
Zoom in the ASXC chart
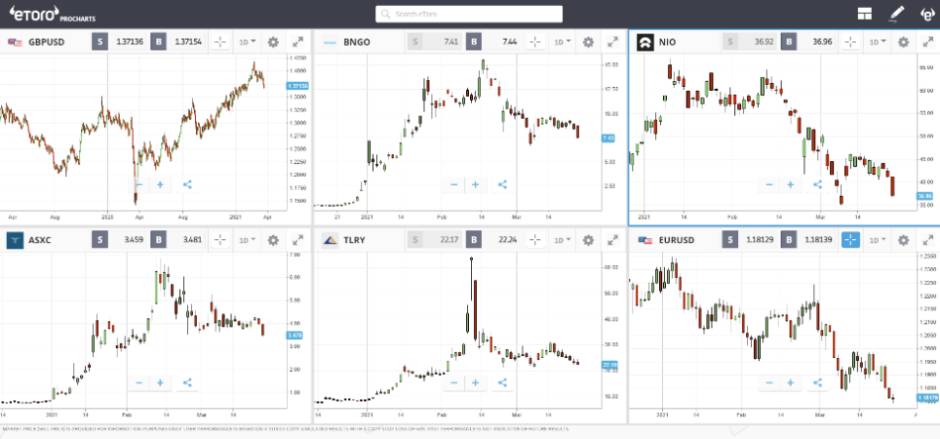(160, 383)
